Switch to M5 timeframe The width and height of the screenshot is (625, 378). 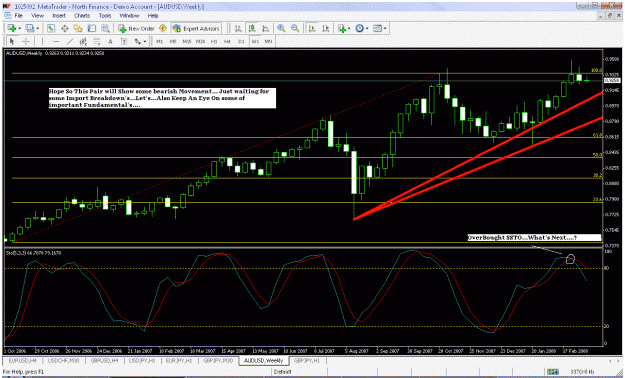[x=173, y=41]
